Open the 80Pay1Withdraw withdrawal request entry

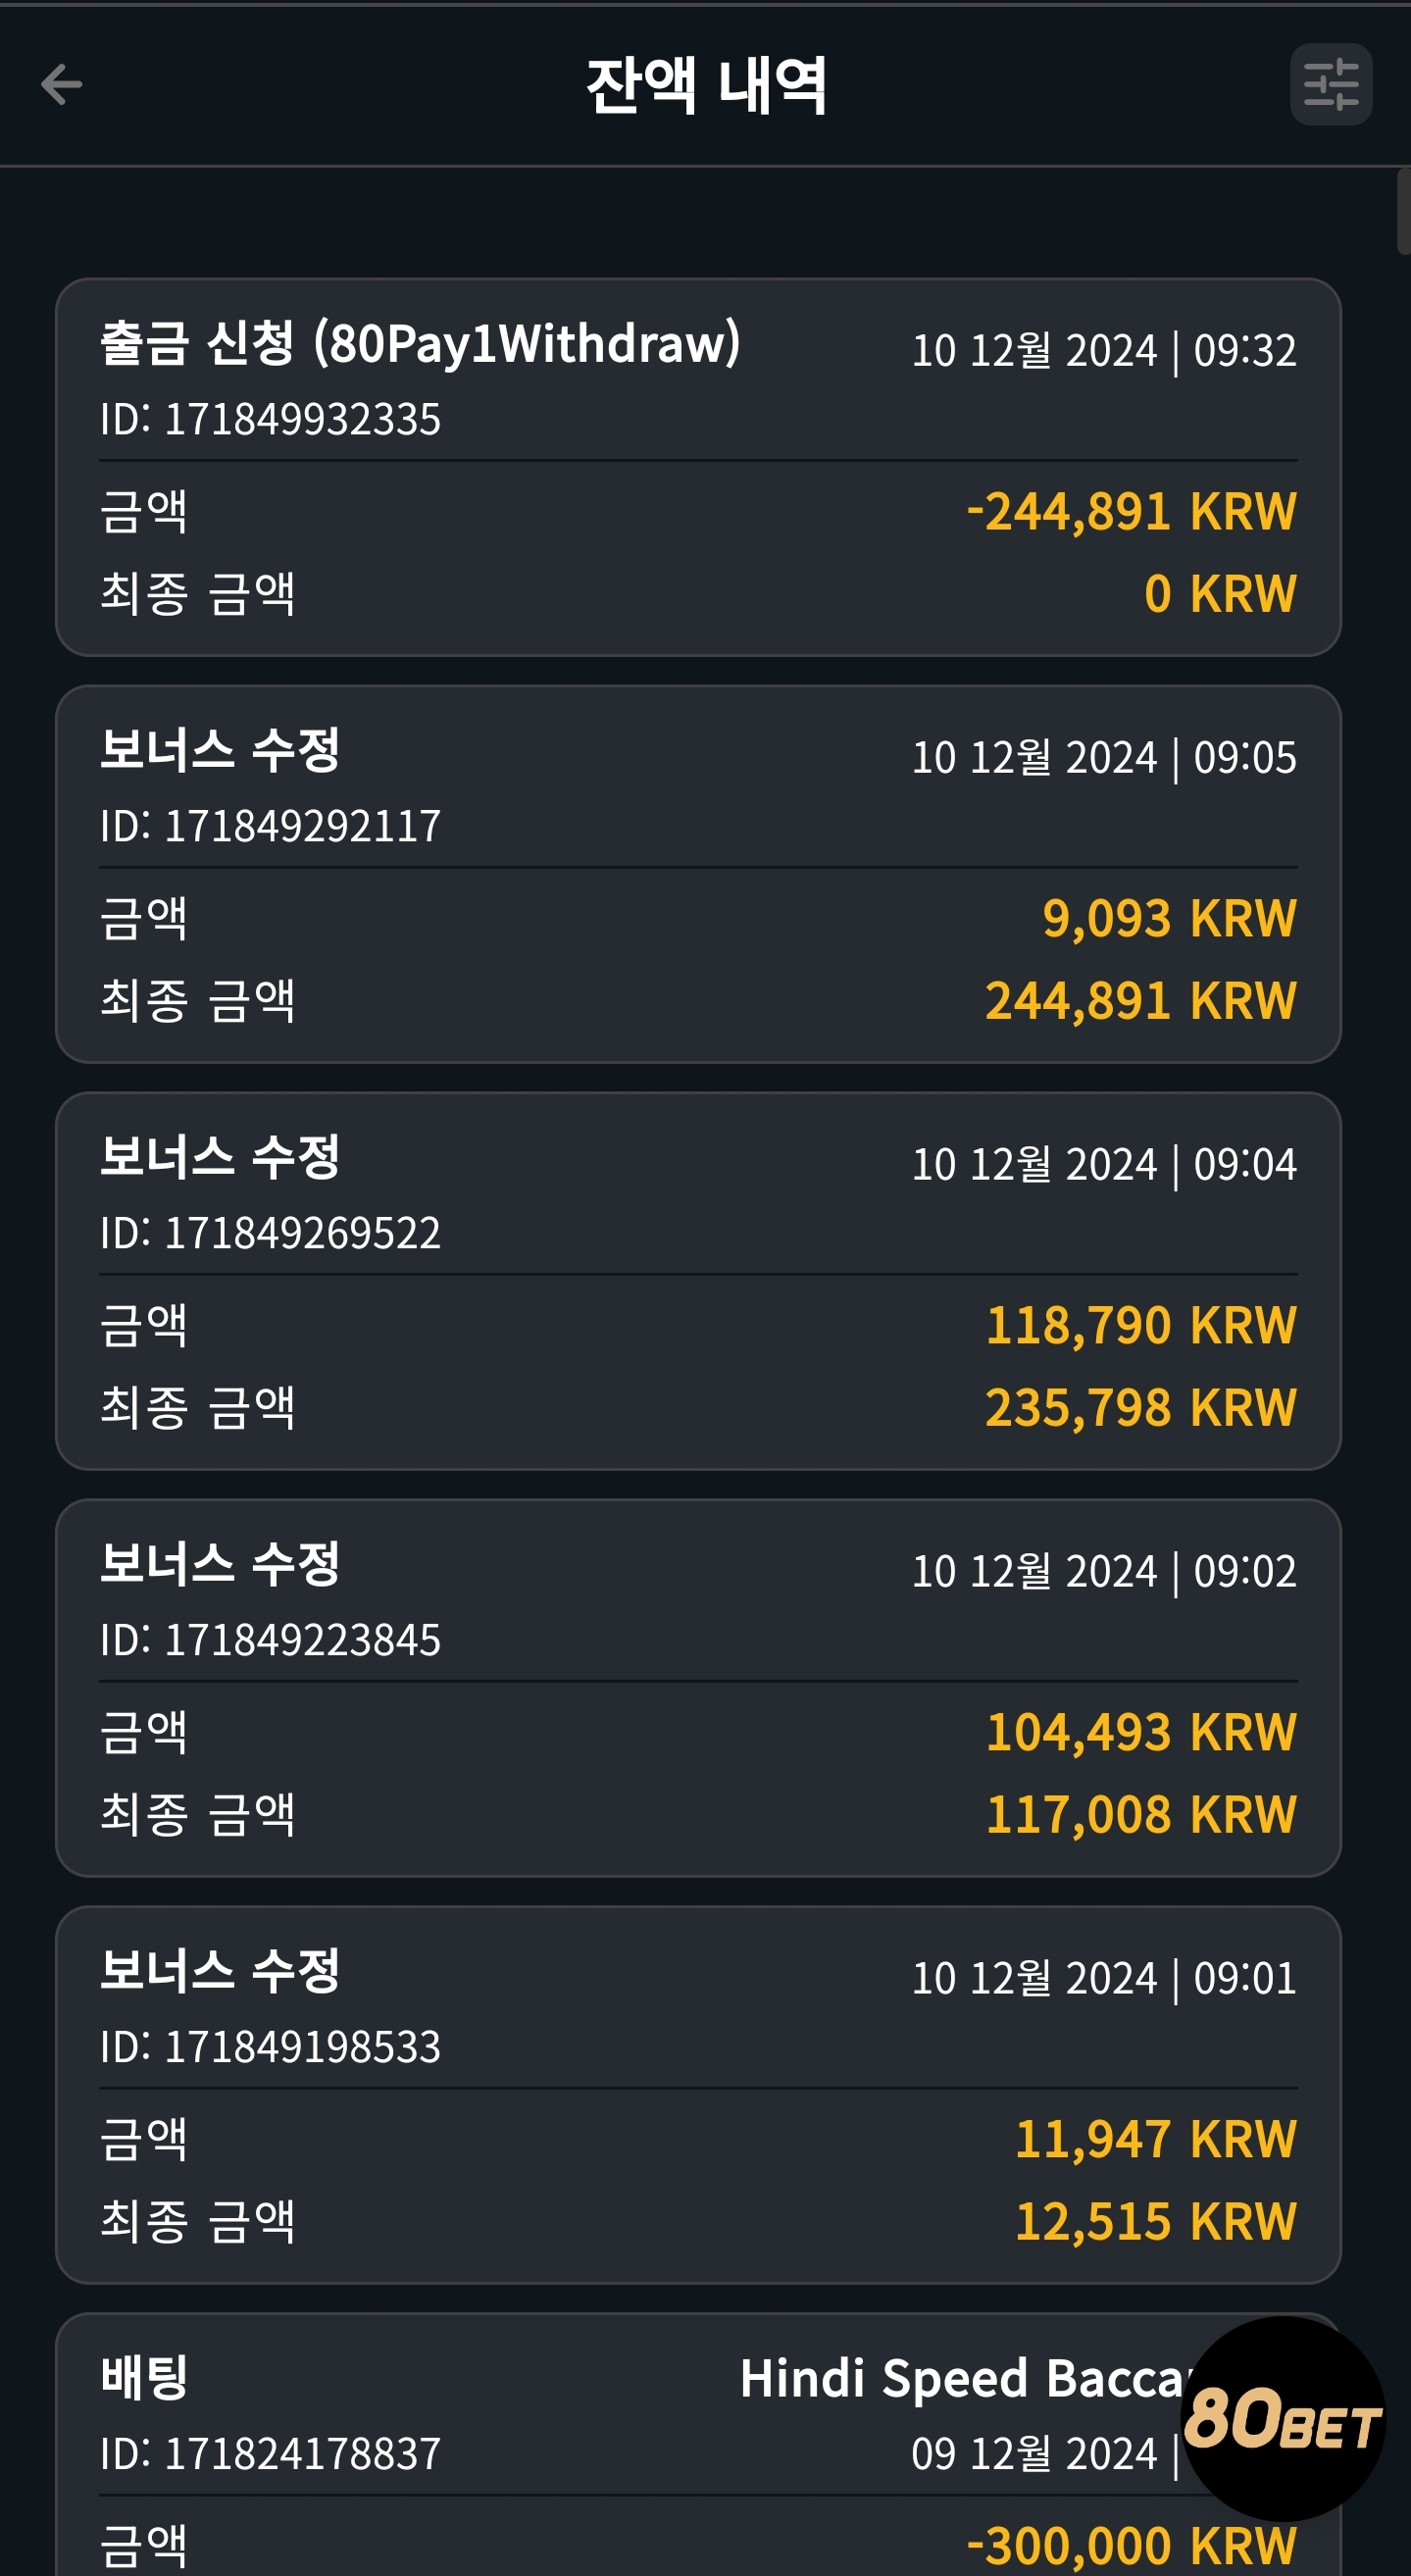698,467
